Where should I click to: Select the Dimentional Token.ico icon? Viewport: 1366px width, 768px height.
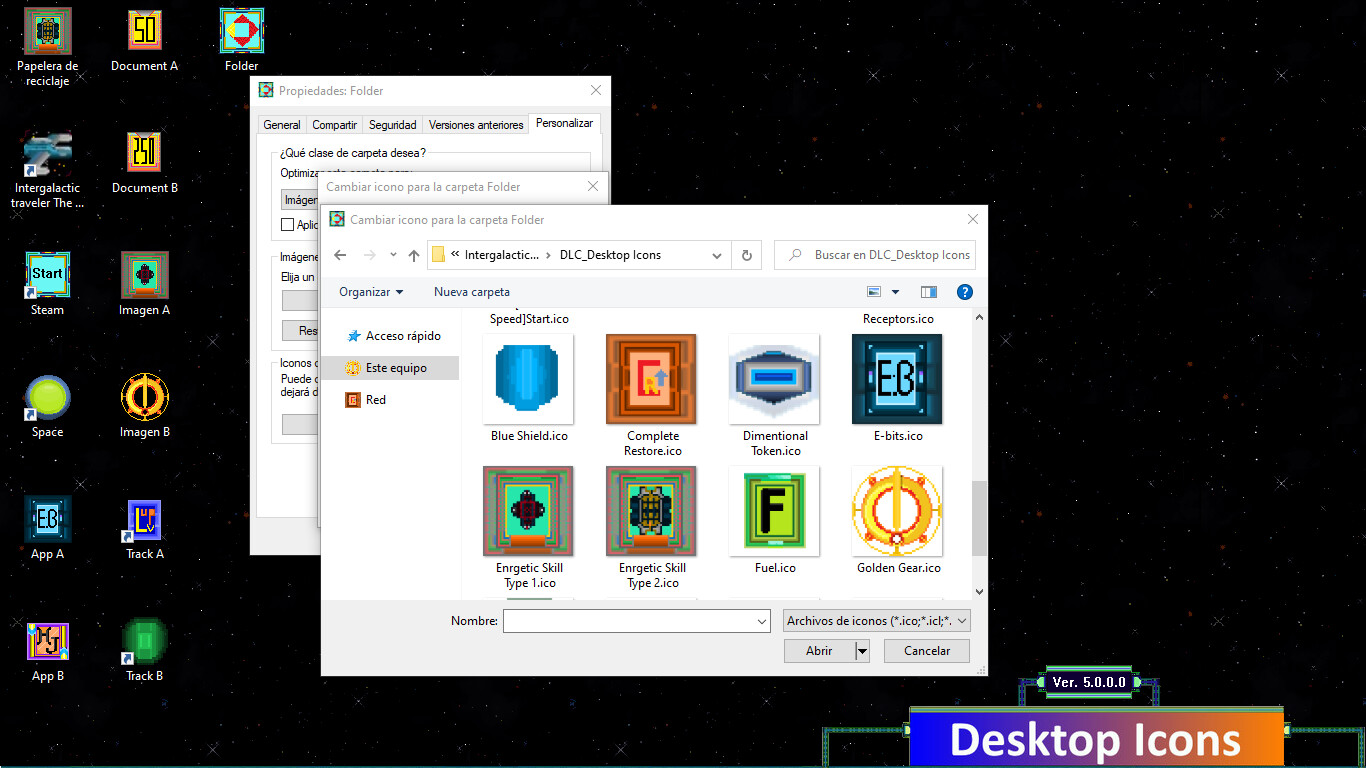click(x=774, y=380)
